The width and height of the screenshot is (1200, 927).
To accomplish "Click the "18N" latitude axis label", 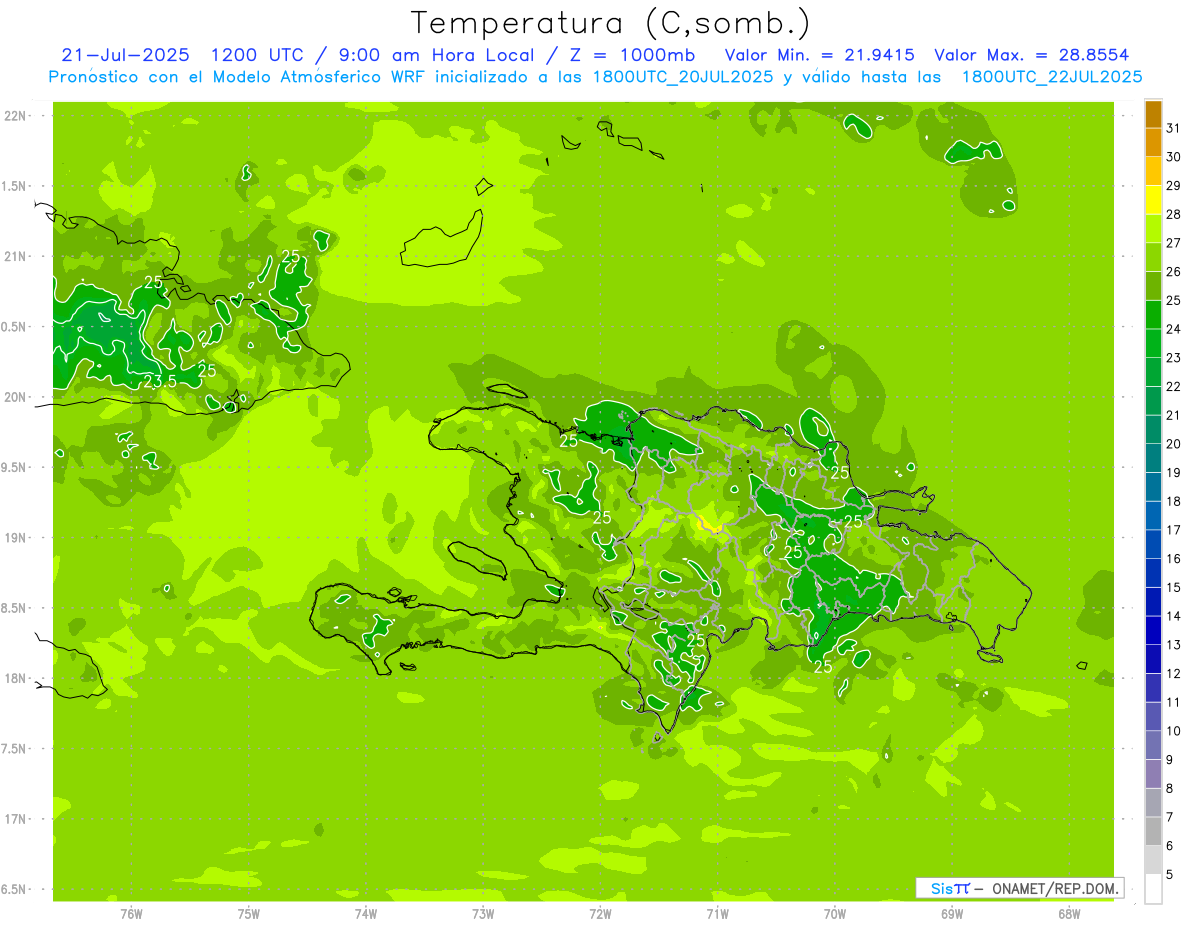I will point(15,679).
